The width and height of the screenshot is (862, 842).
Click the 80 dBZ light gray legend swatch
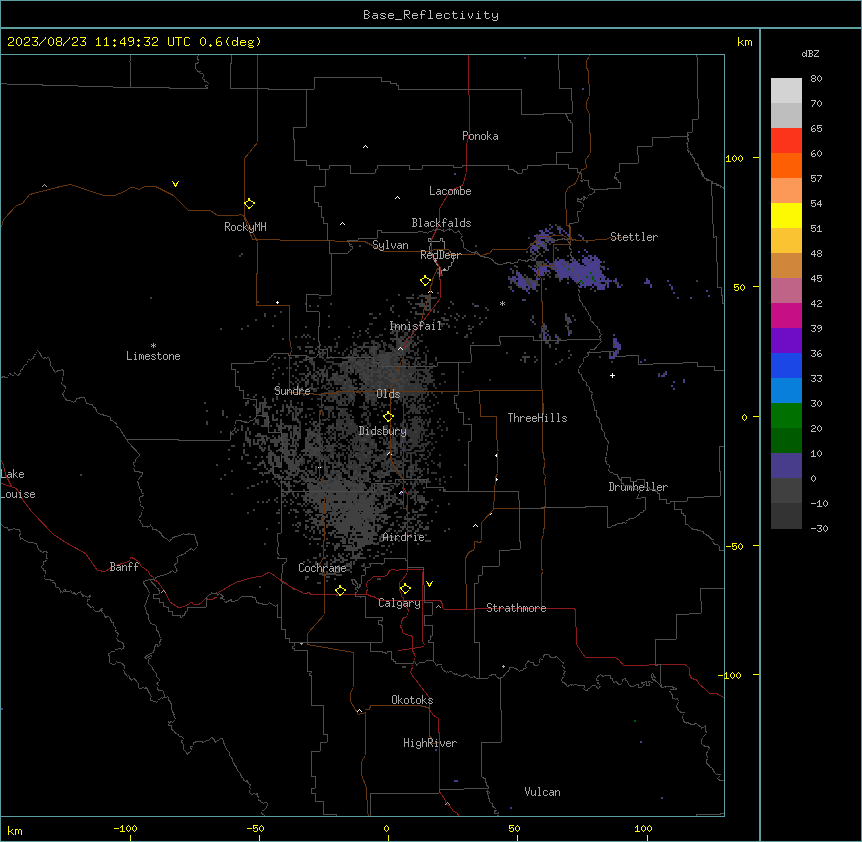coord(786,91)
